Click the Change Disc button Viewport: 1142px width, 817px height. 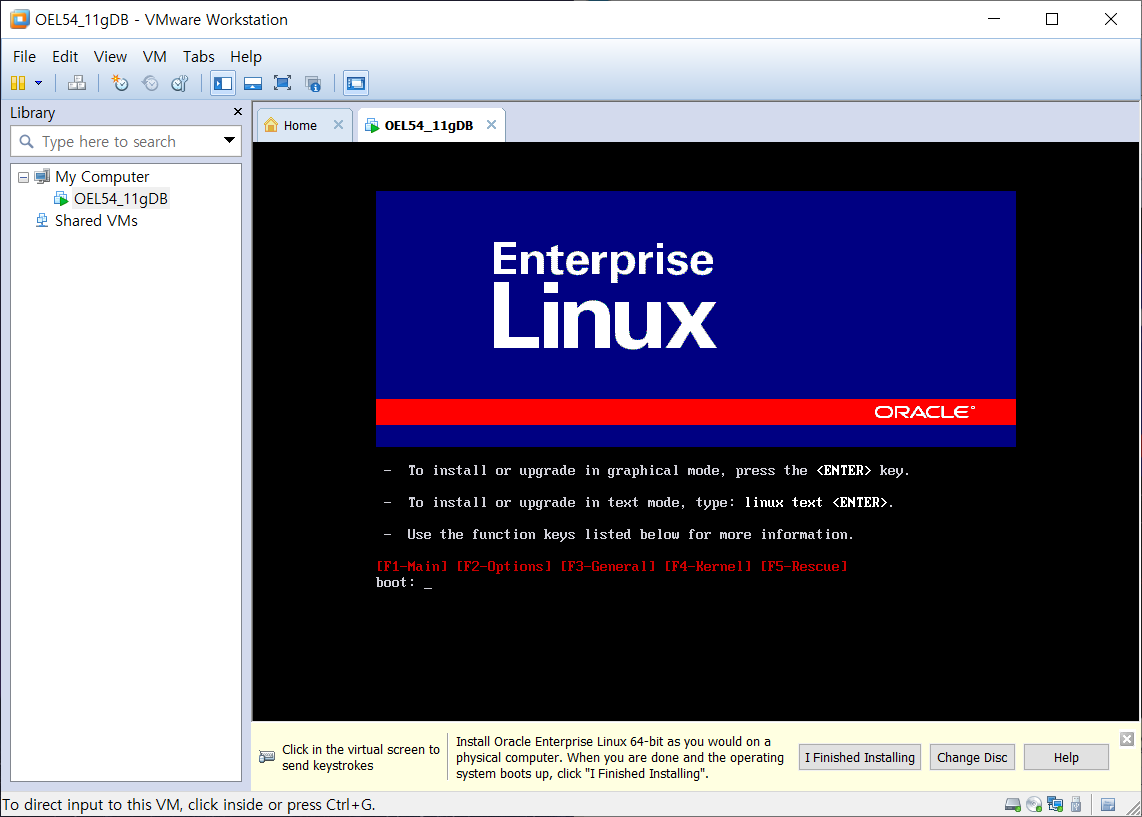[972, 757]
